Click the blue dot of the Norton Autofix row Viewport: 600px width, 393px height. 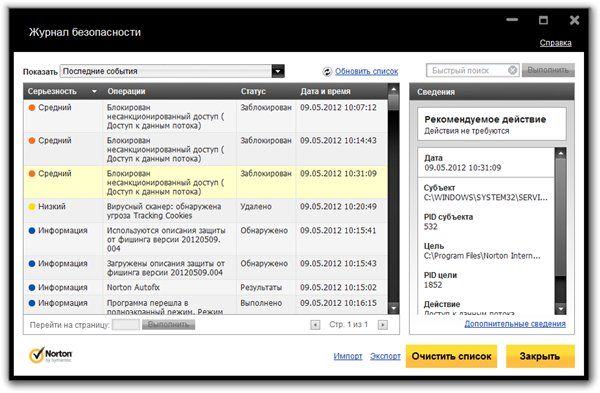tap(32, 287)
